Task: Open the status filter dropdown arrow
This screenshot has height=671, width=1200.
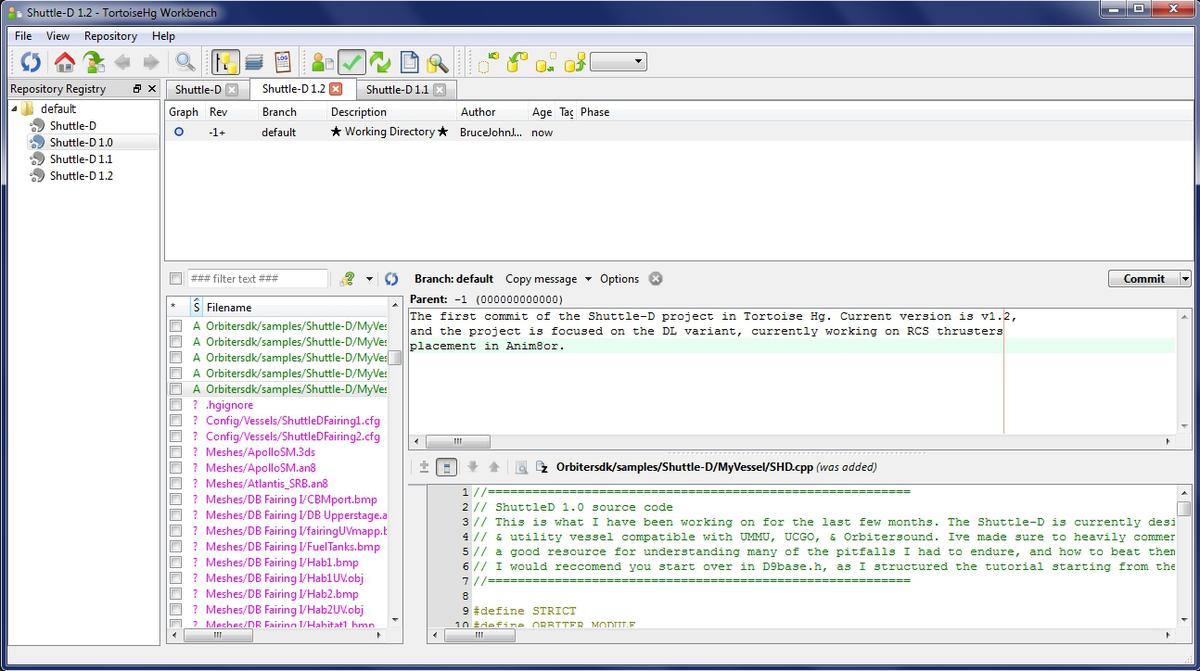Action: [x=369, y=279]
